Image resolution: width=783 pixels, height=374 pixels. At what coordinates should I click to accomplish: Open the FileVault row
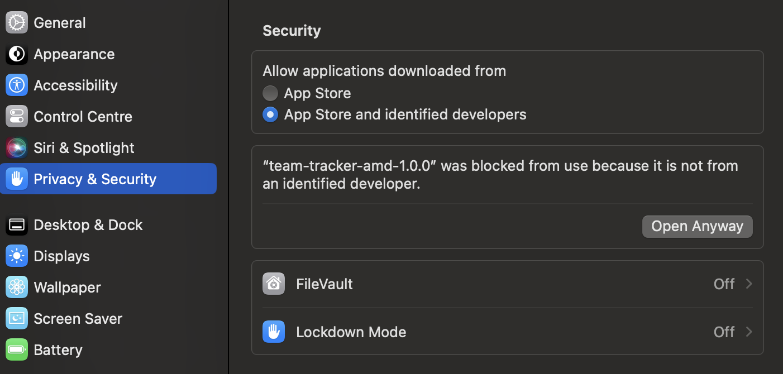point(507,284)
